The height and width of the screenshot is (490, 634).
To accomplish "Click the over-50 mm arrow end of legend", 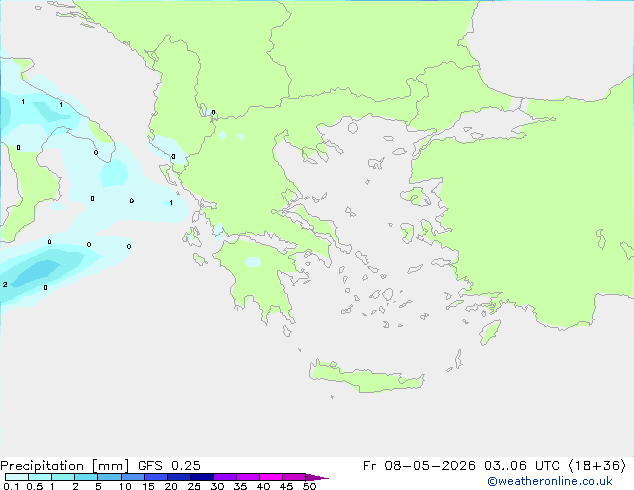I will click(317, 477).
